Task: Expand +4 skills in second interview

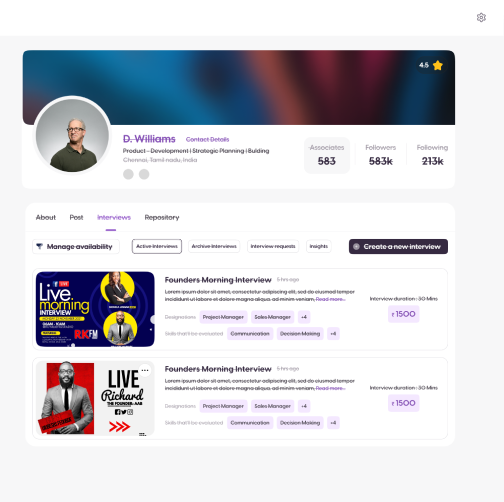Action: [333, 423]
